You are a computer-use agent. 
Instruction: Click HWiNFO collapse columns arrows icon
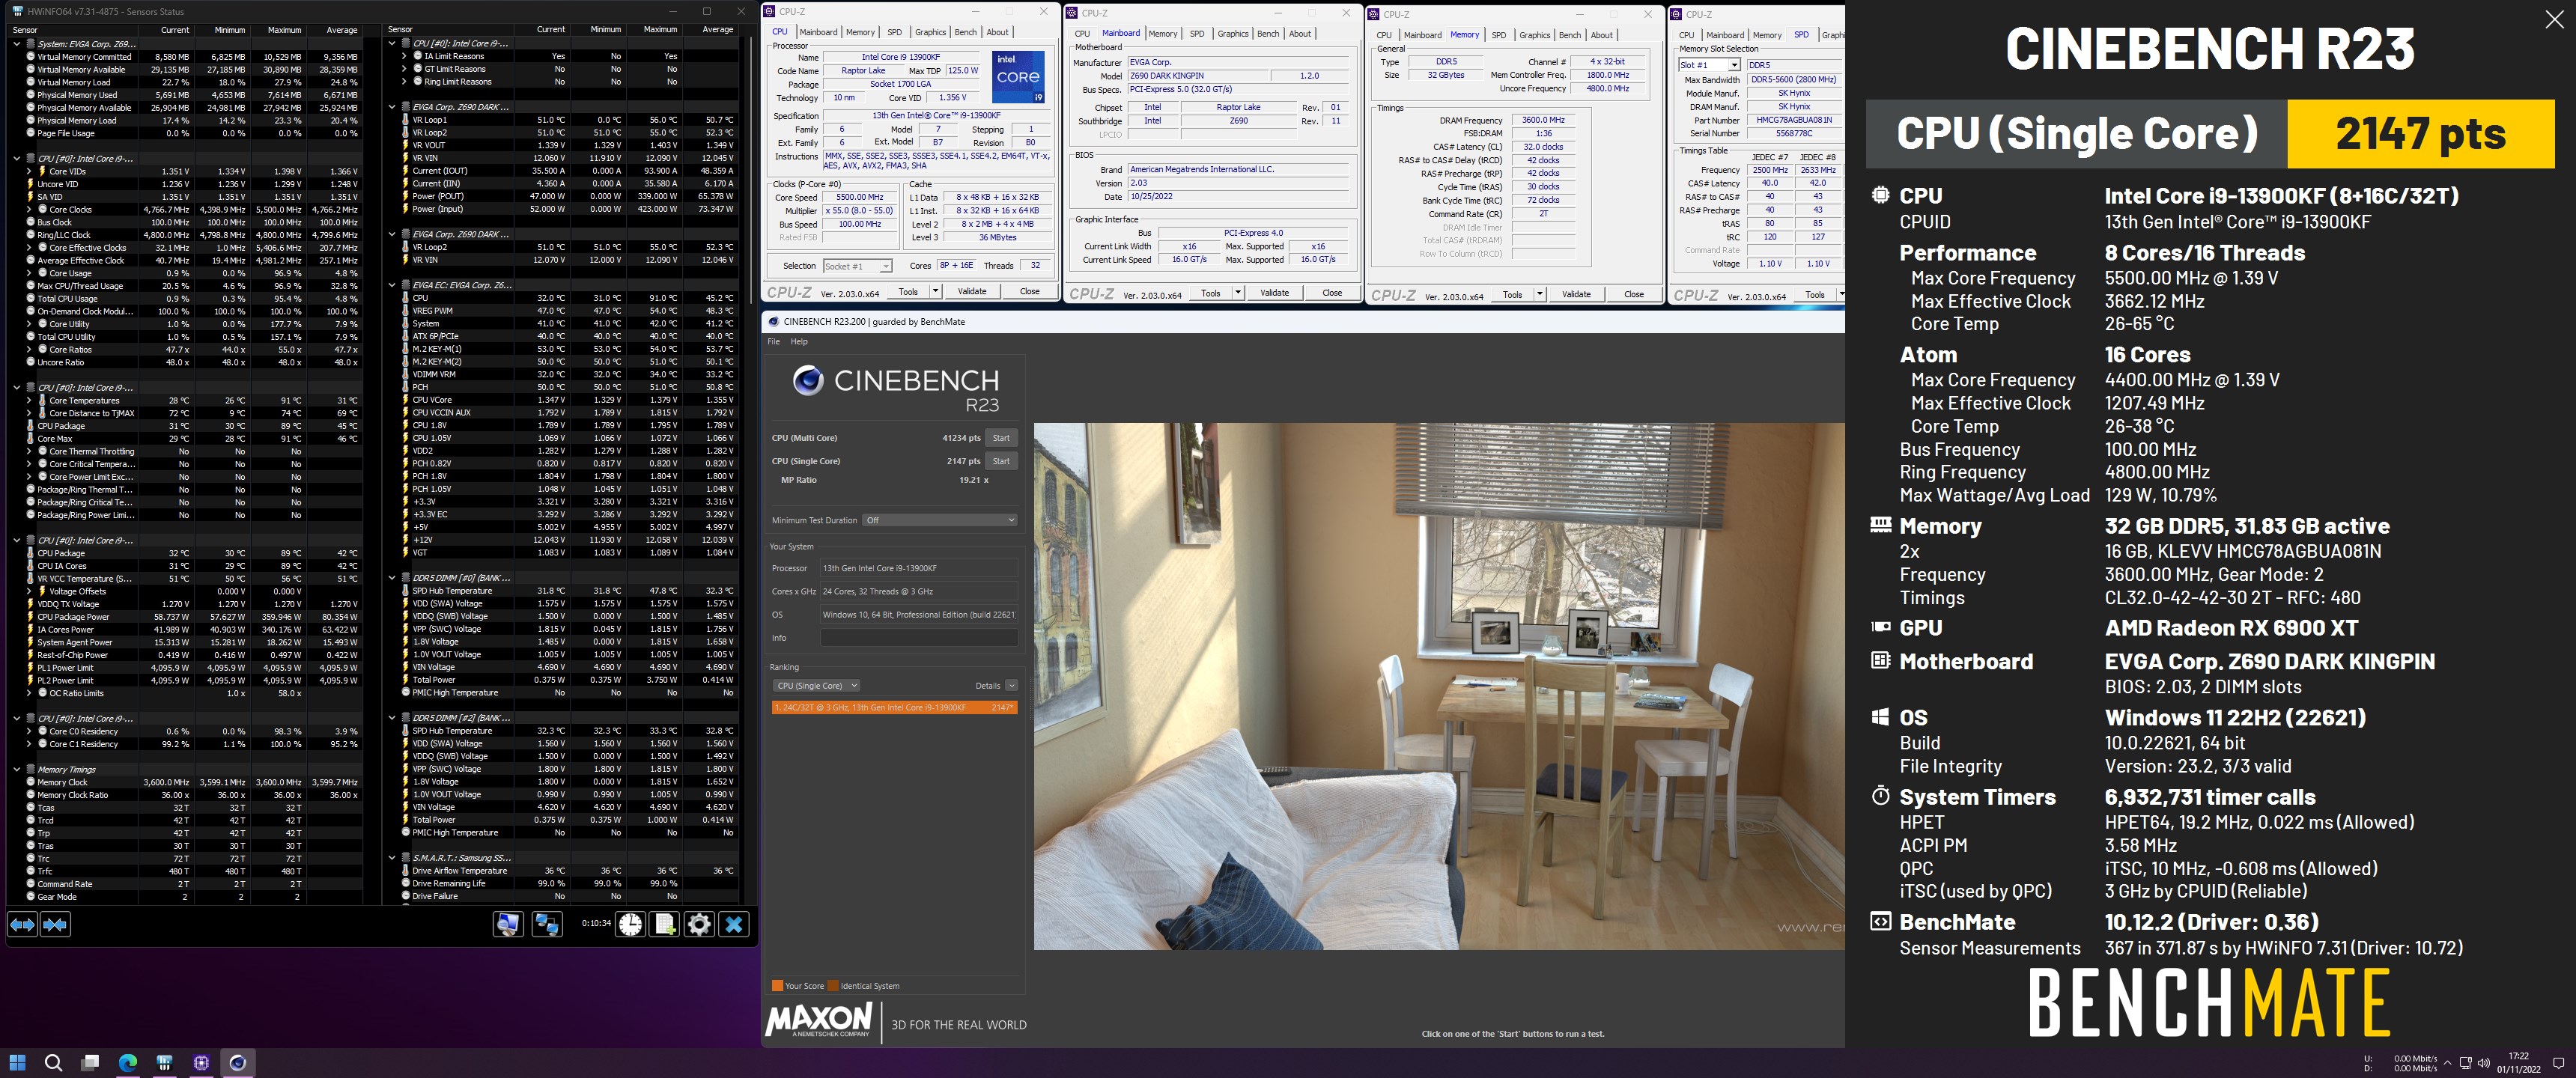click(55, 925)
